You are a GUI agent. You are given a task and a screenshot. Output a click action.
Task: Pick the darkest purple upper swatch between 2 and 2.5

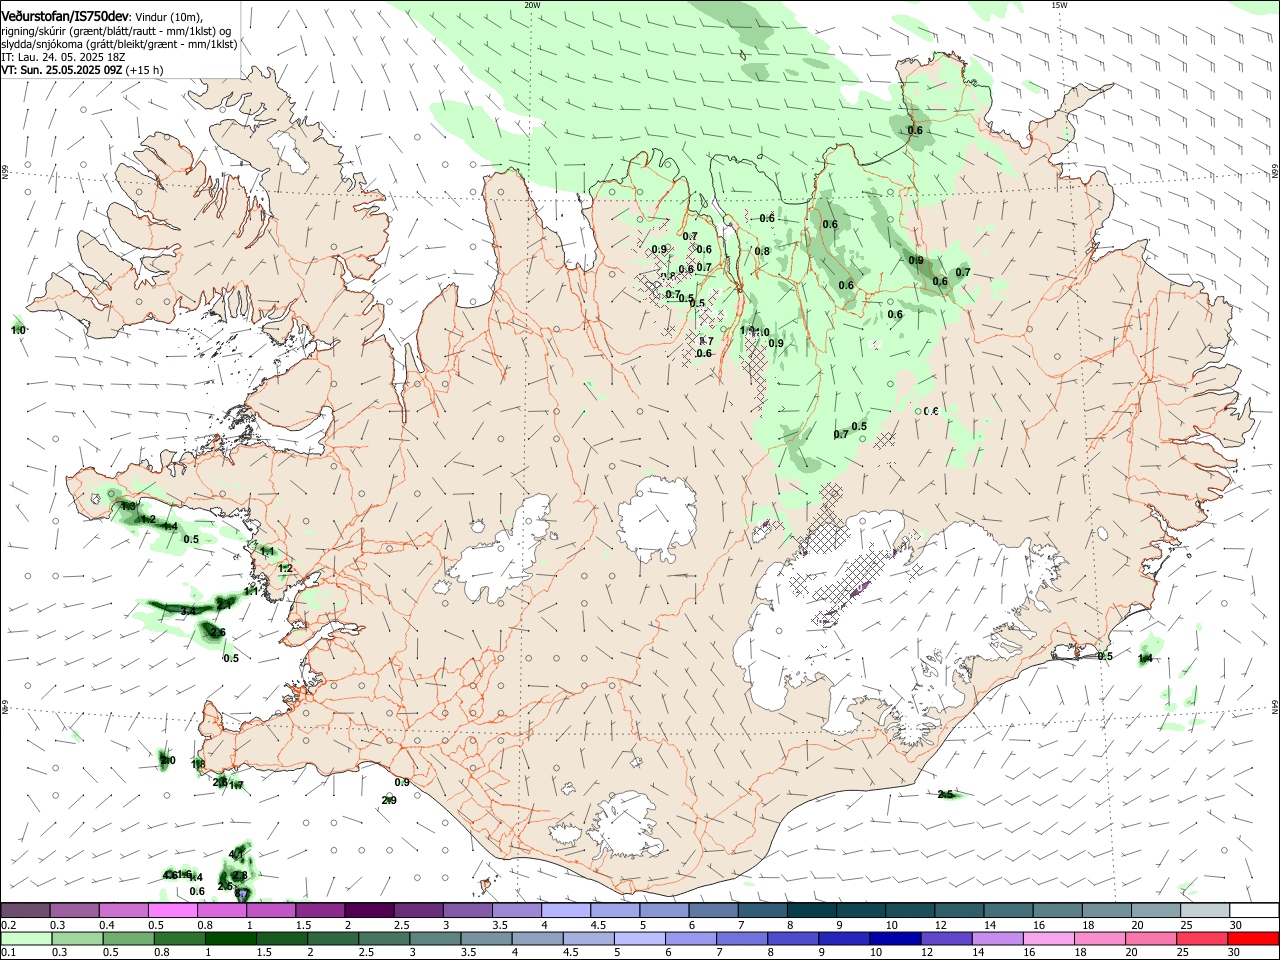pos(369,911)
